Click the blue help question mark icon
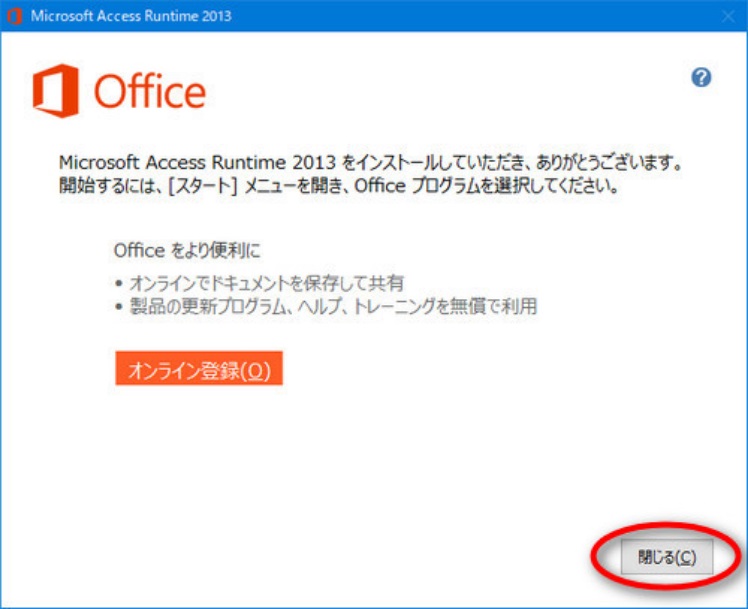The image size is (748, 609). [701, 77]
